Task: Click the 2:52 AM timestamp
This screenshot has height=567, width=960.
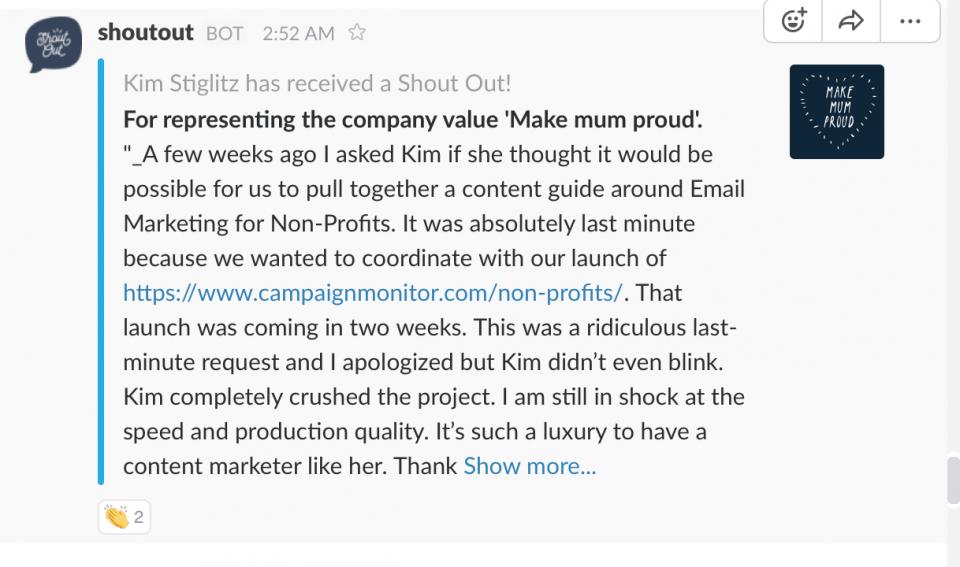Action: (x=298, y=33)
